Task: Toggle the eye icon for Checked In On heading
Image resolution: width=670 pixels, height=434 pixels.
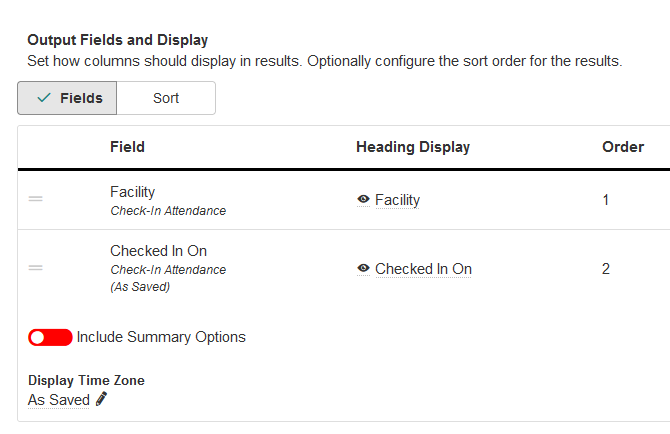Action: (x=363, y=269)
